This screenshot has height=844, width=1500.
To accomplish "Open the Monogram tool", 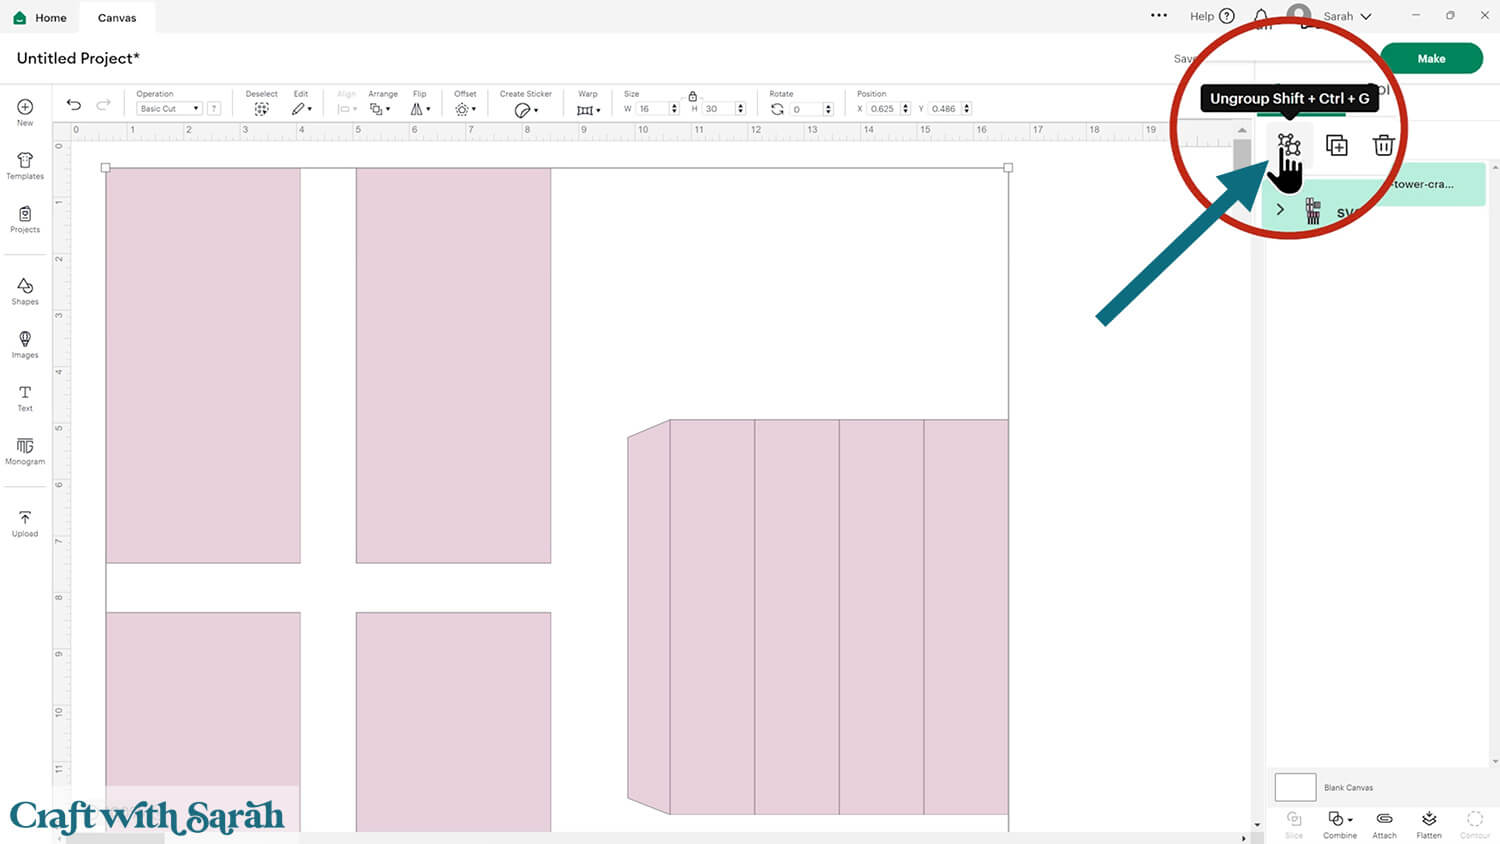I will click(x=25, y=451).
